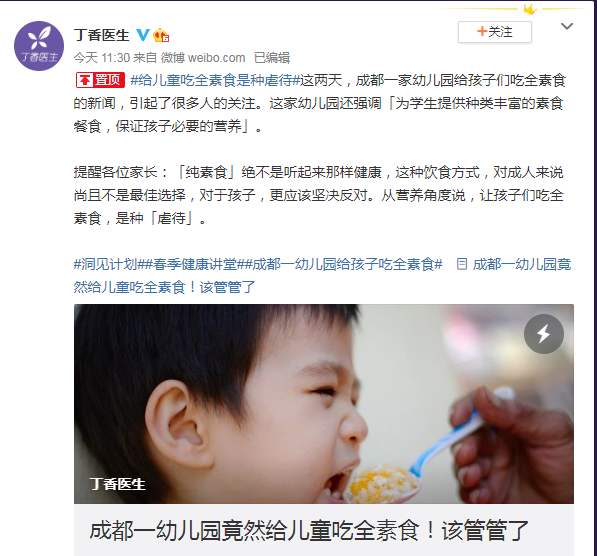
Task: Open hashtag #春季健康讲堂#
Action: pos(194,264)
